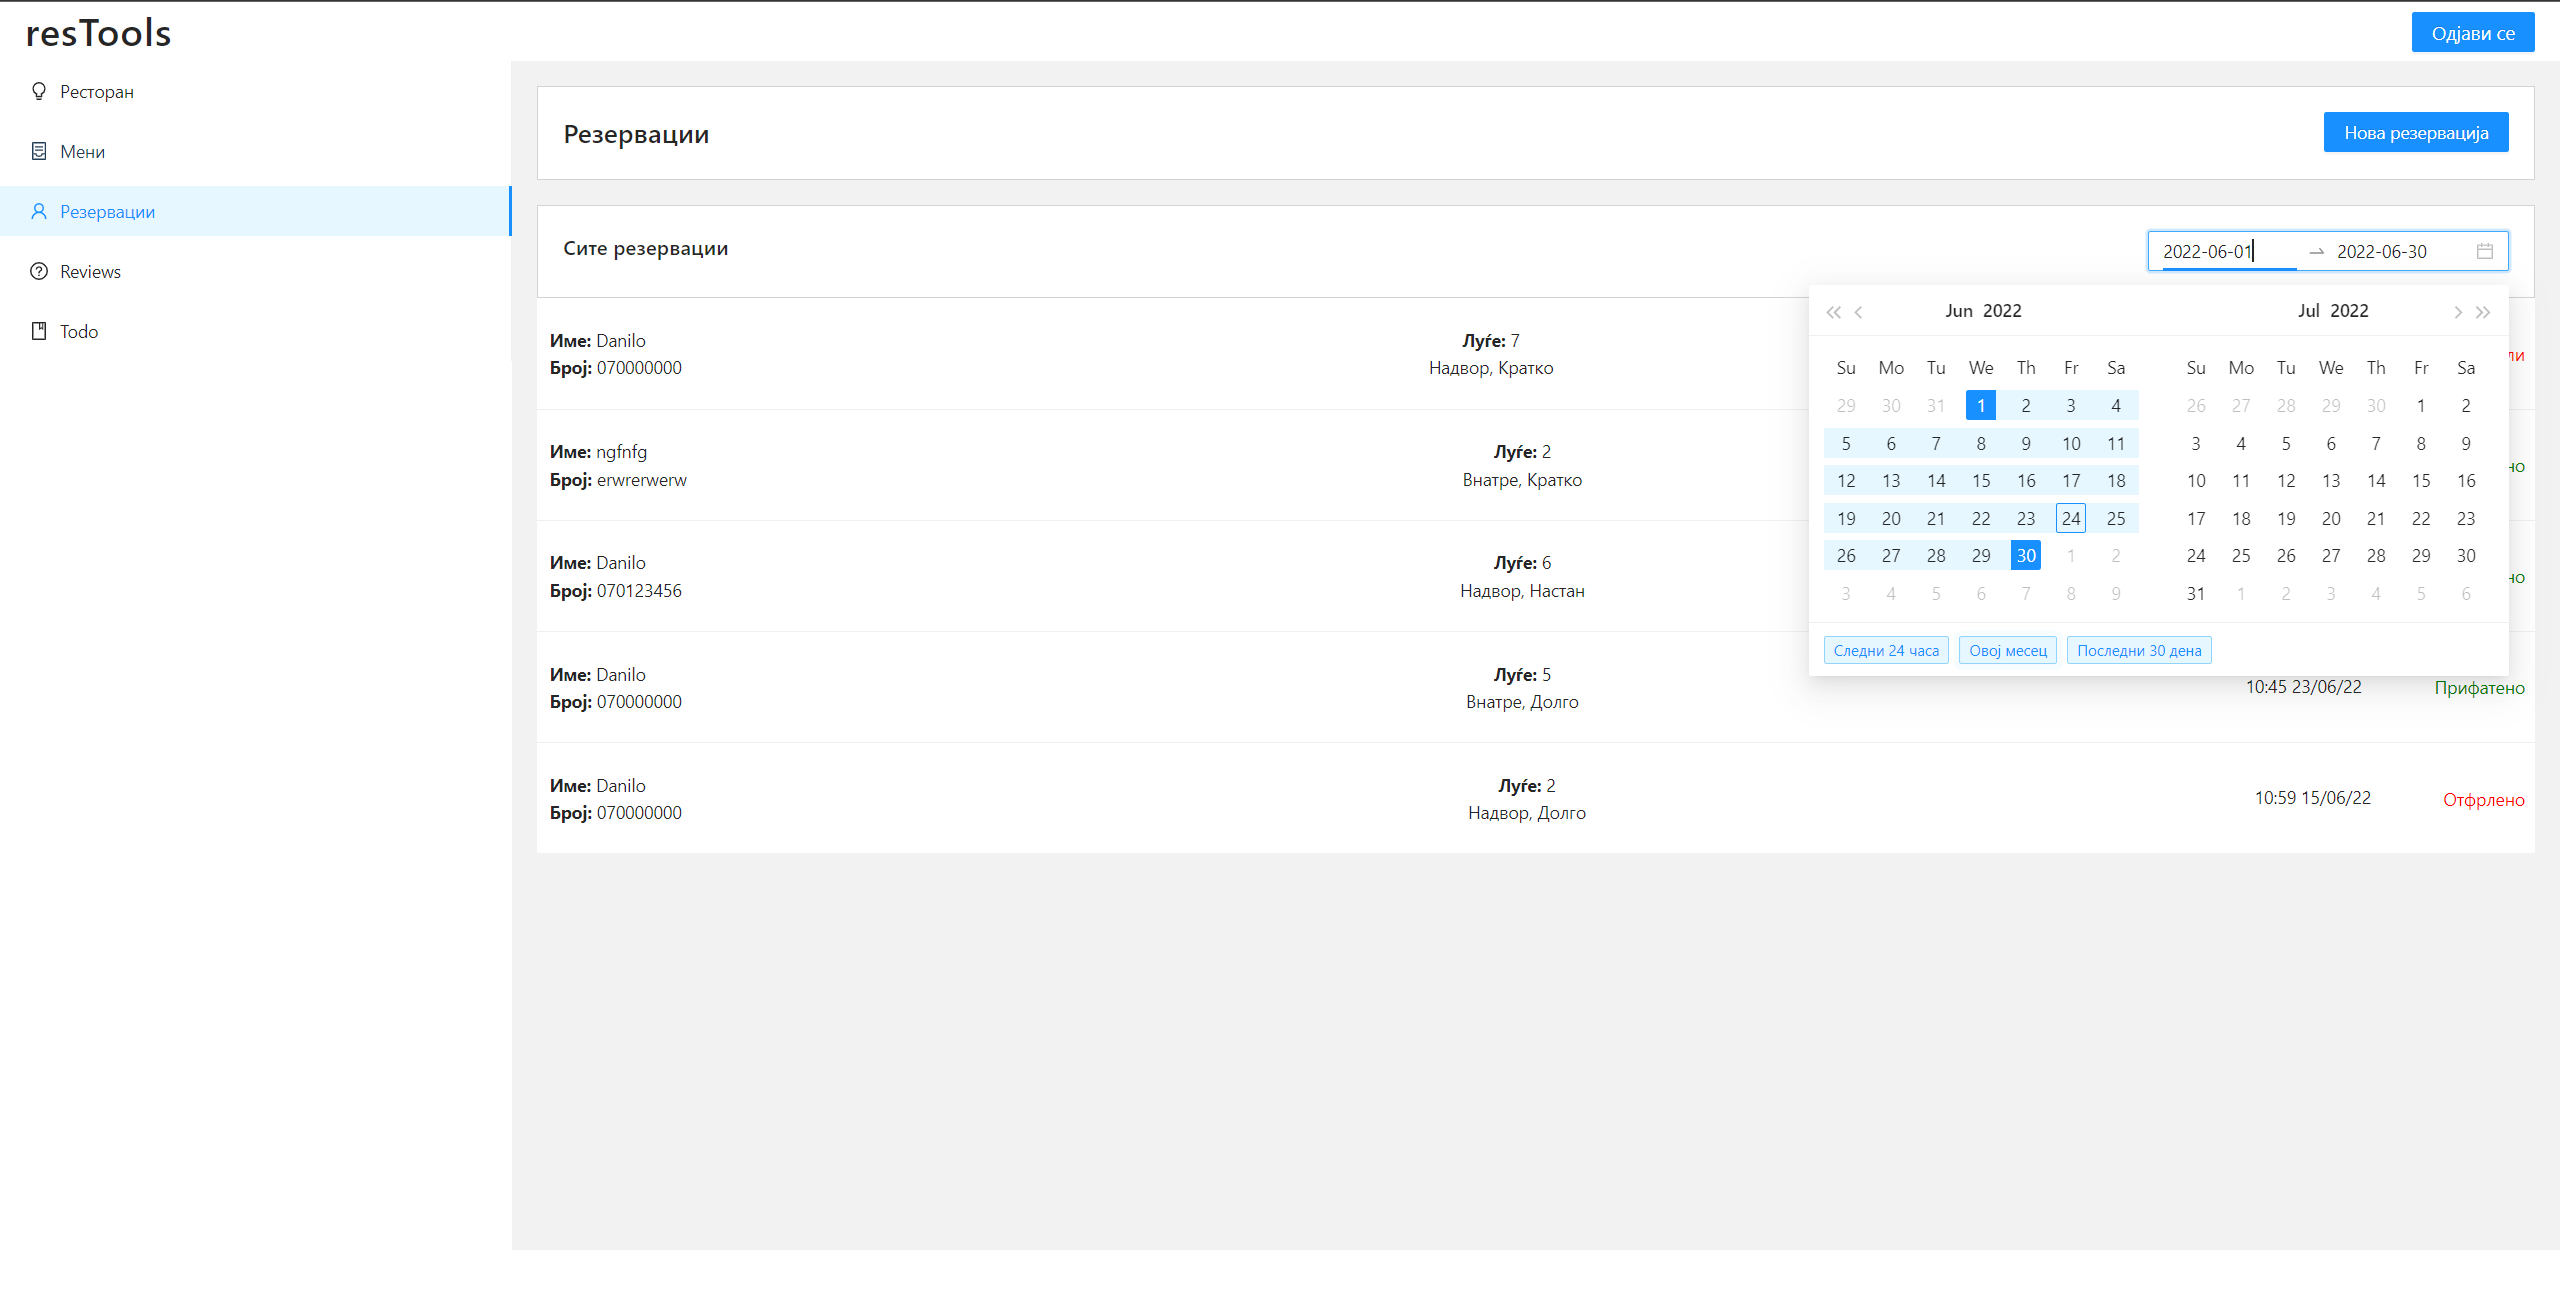
Task: Select June 15 in the calendar
Action: (1980, 481)
